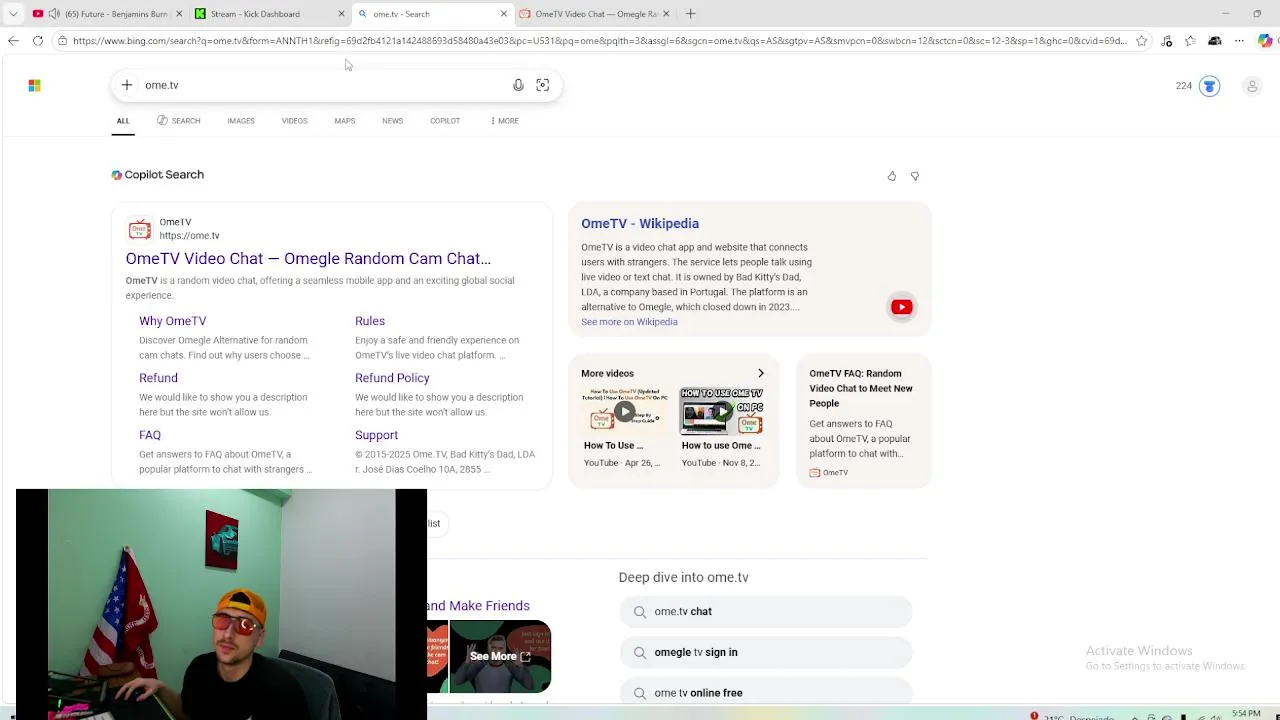Open 'OmeTV - Wikipedia' heading link
The width and height of the screenshot is (1280, 720).
640,224
